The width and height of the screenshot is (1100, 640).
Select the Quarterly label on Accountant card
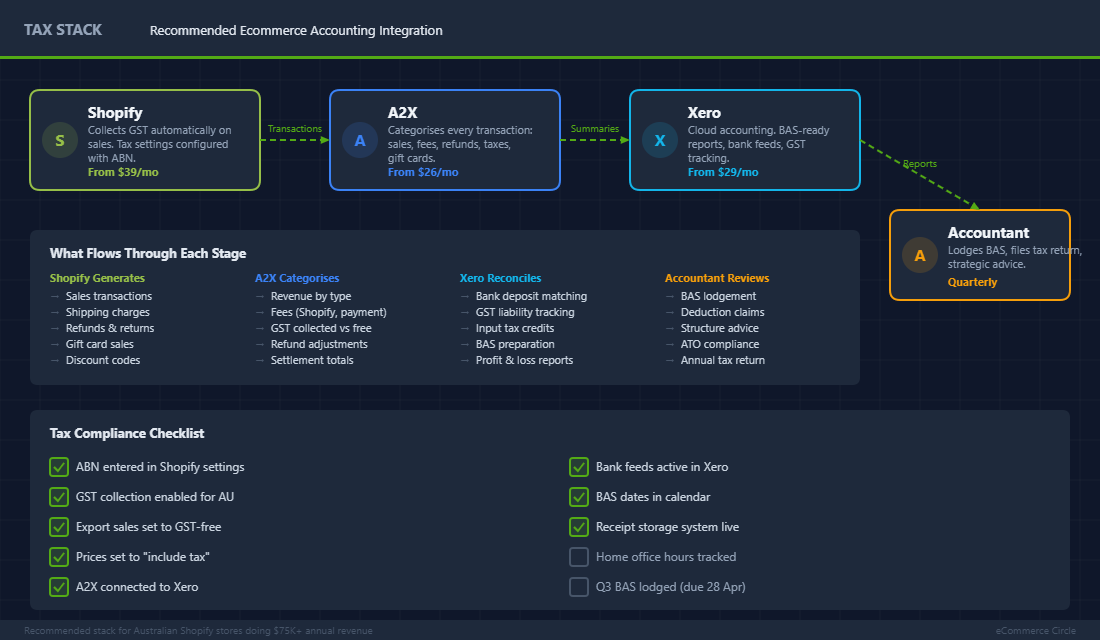pyautogui.click(x=972, y=282)
